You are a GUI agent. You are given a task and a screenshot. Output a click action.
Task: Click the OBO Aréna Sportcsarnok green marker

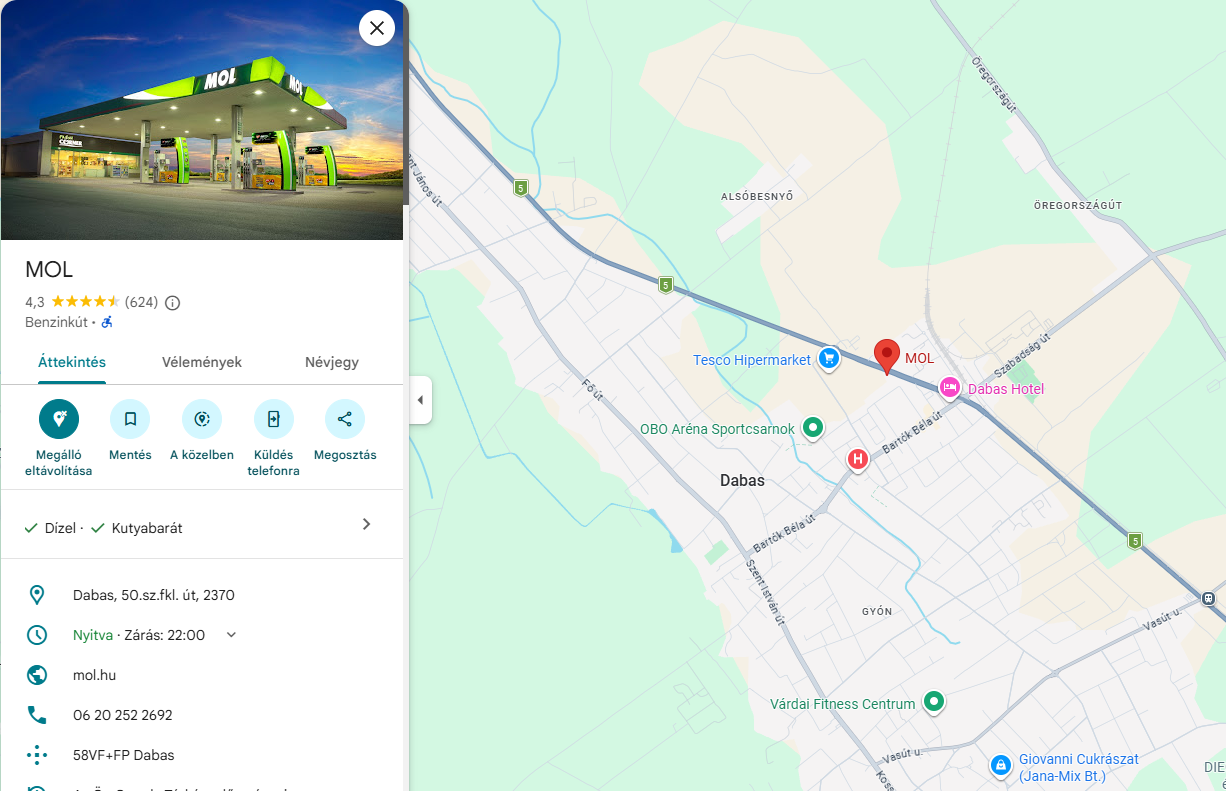[813, 428]
